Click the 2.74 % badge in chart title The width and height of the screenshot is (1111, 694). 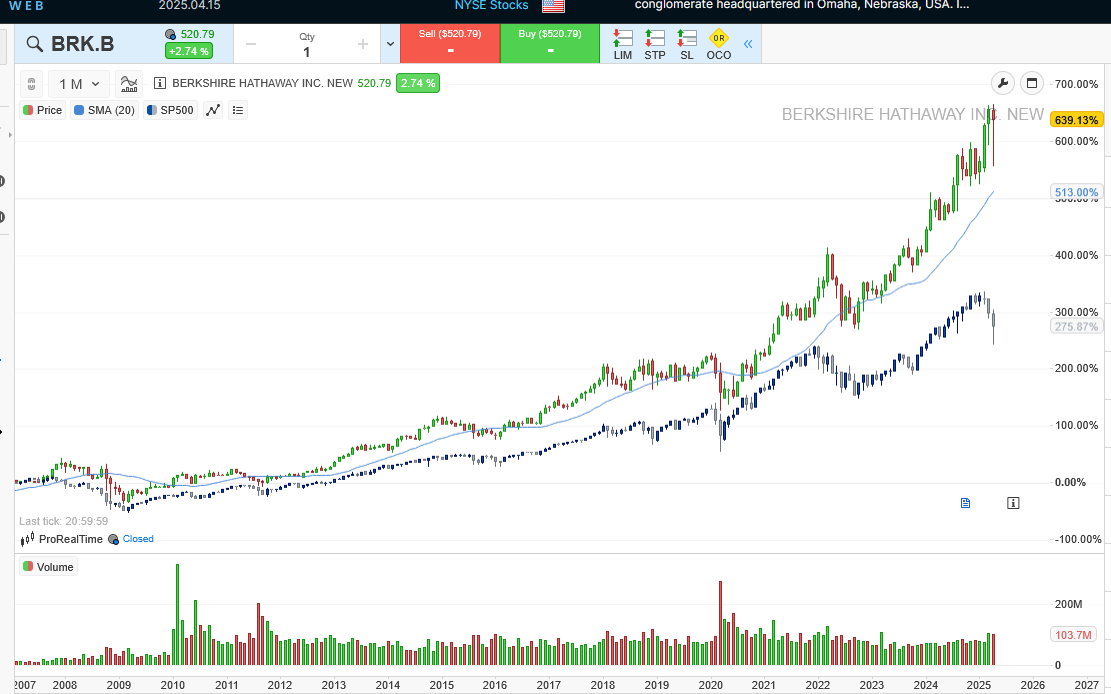point(417,83)
